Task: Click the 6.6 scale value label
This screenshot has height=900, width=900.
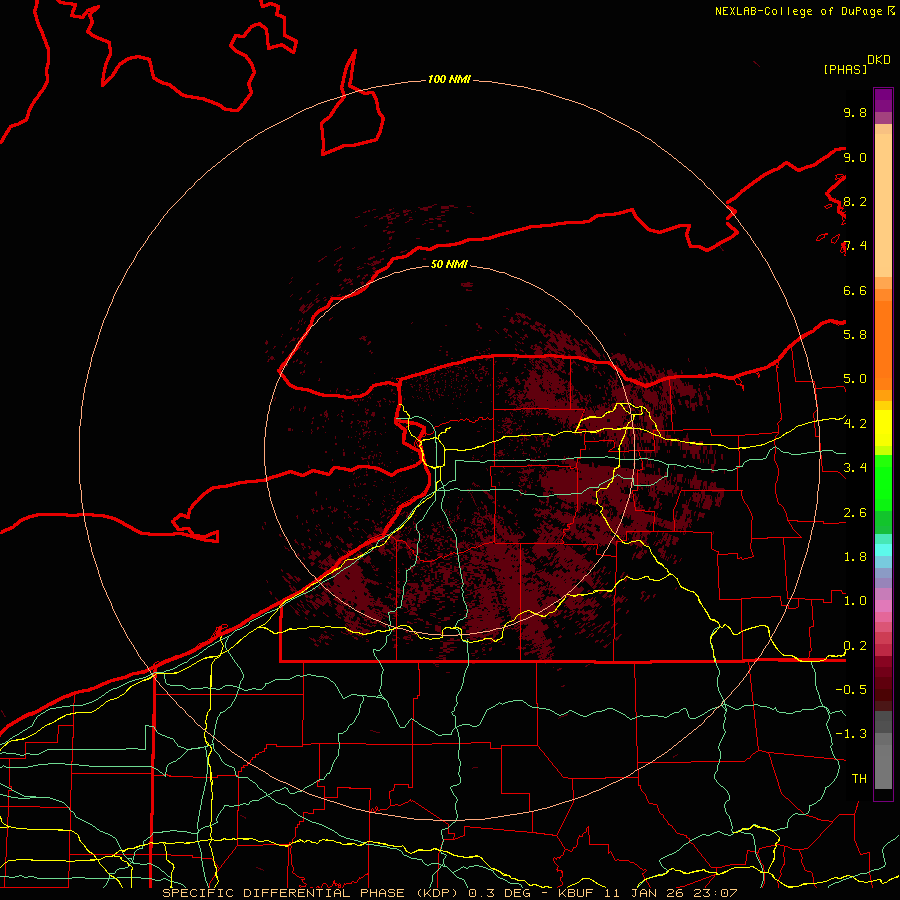Action: click(x=855, y=290)
